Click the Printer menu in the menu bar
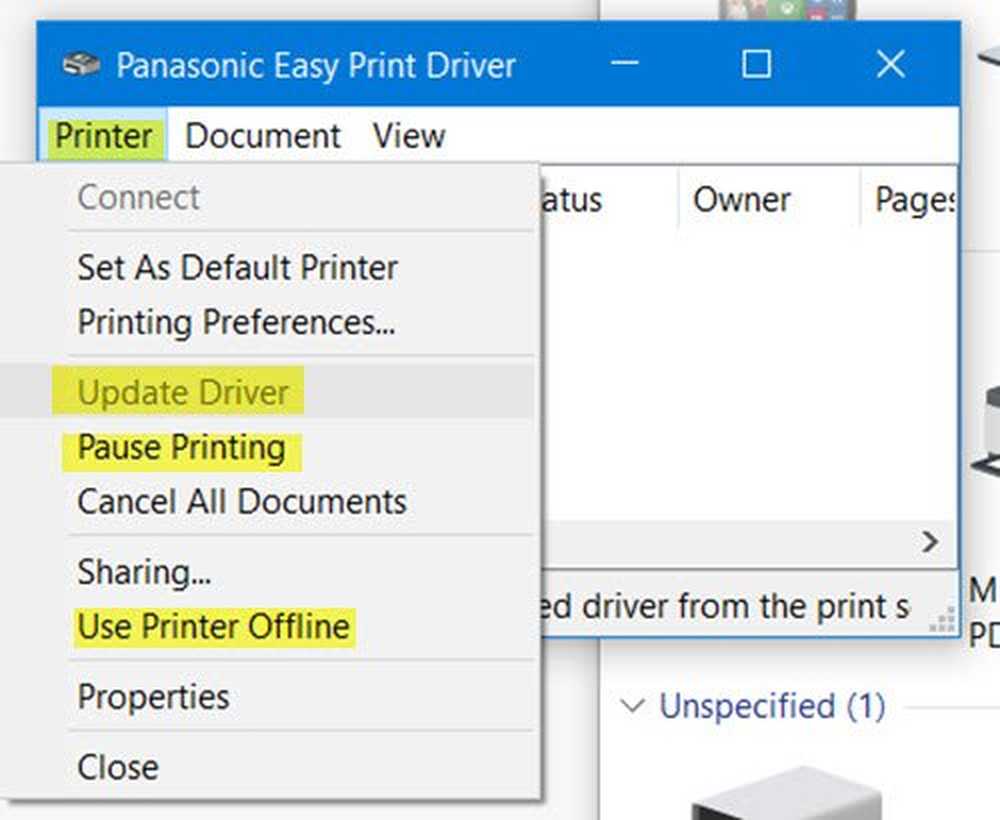This screenshot has height=820, width=1000. click(104, 136)
